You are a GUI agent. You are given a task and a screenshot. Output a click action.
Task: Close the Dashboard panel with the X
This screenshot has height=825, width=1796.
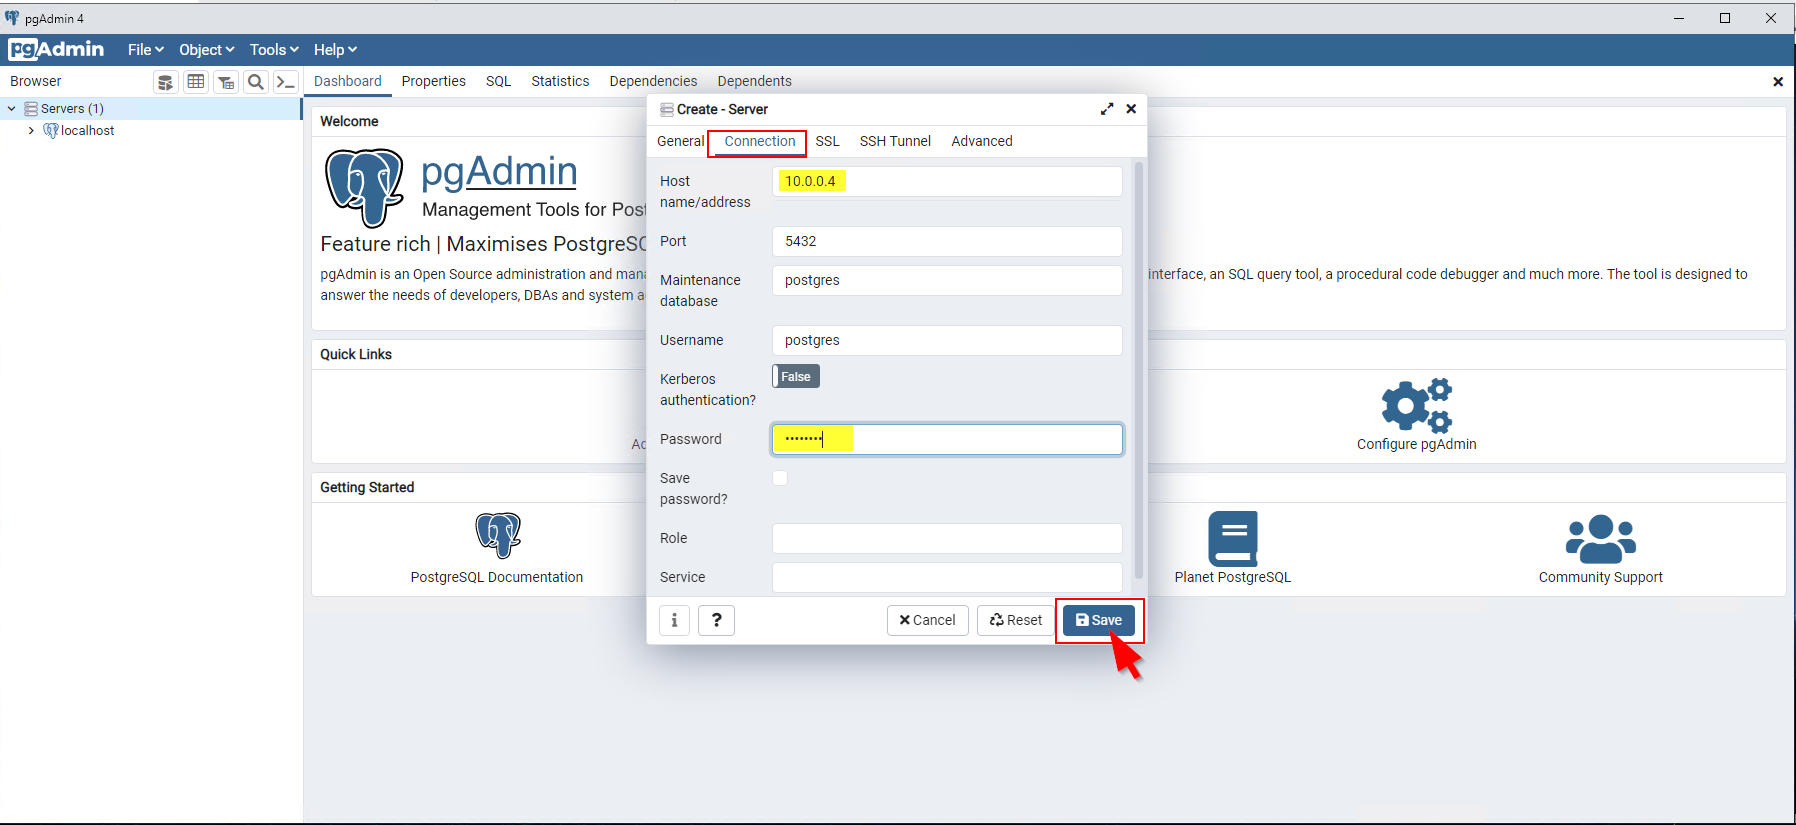[x=1778, y=82]
